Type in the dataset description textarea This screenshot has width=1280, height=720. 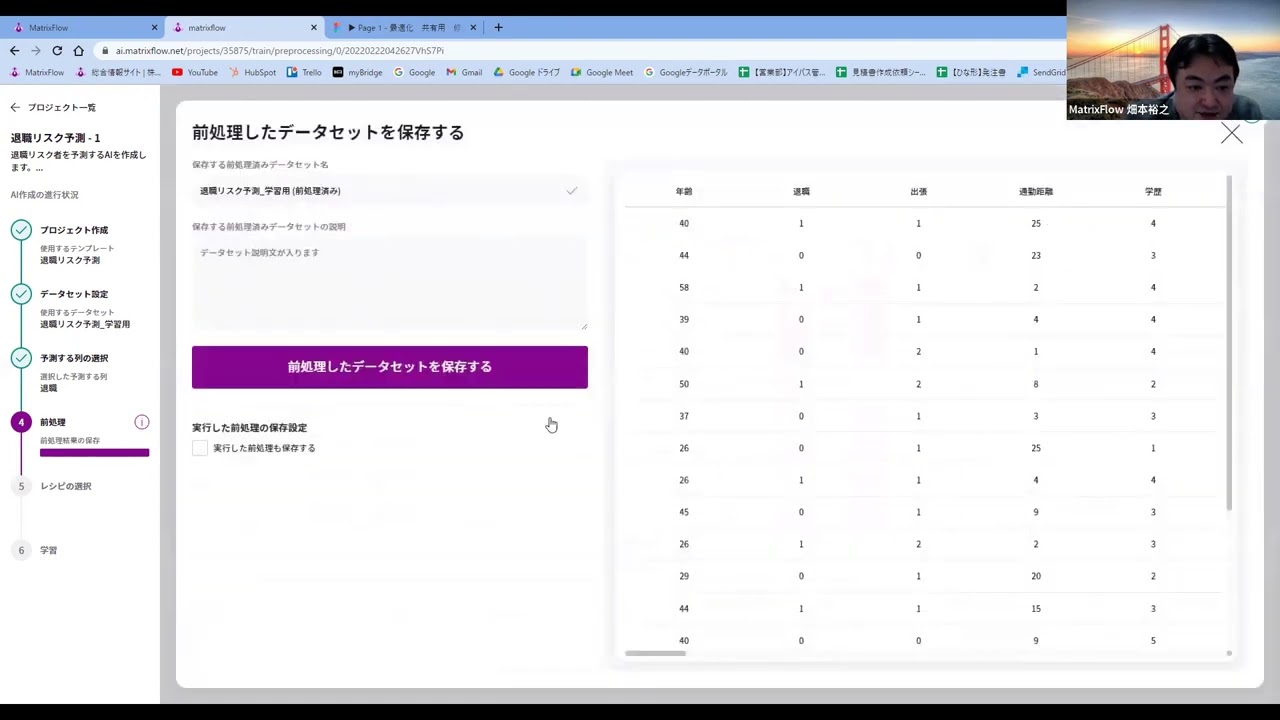tap(389, 283)
